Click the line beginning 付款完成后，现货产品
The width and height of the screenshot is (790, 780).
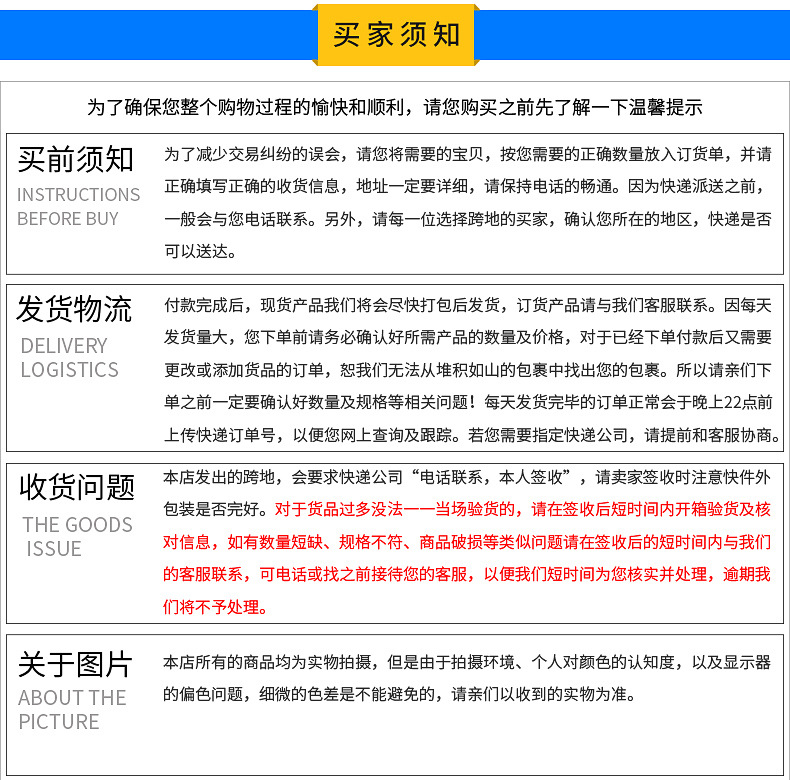pyautogui.click(x=467, y=306)
